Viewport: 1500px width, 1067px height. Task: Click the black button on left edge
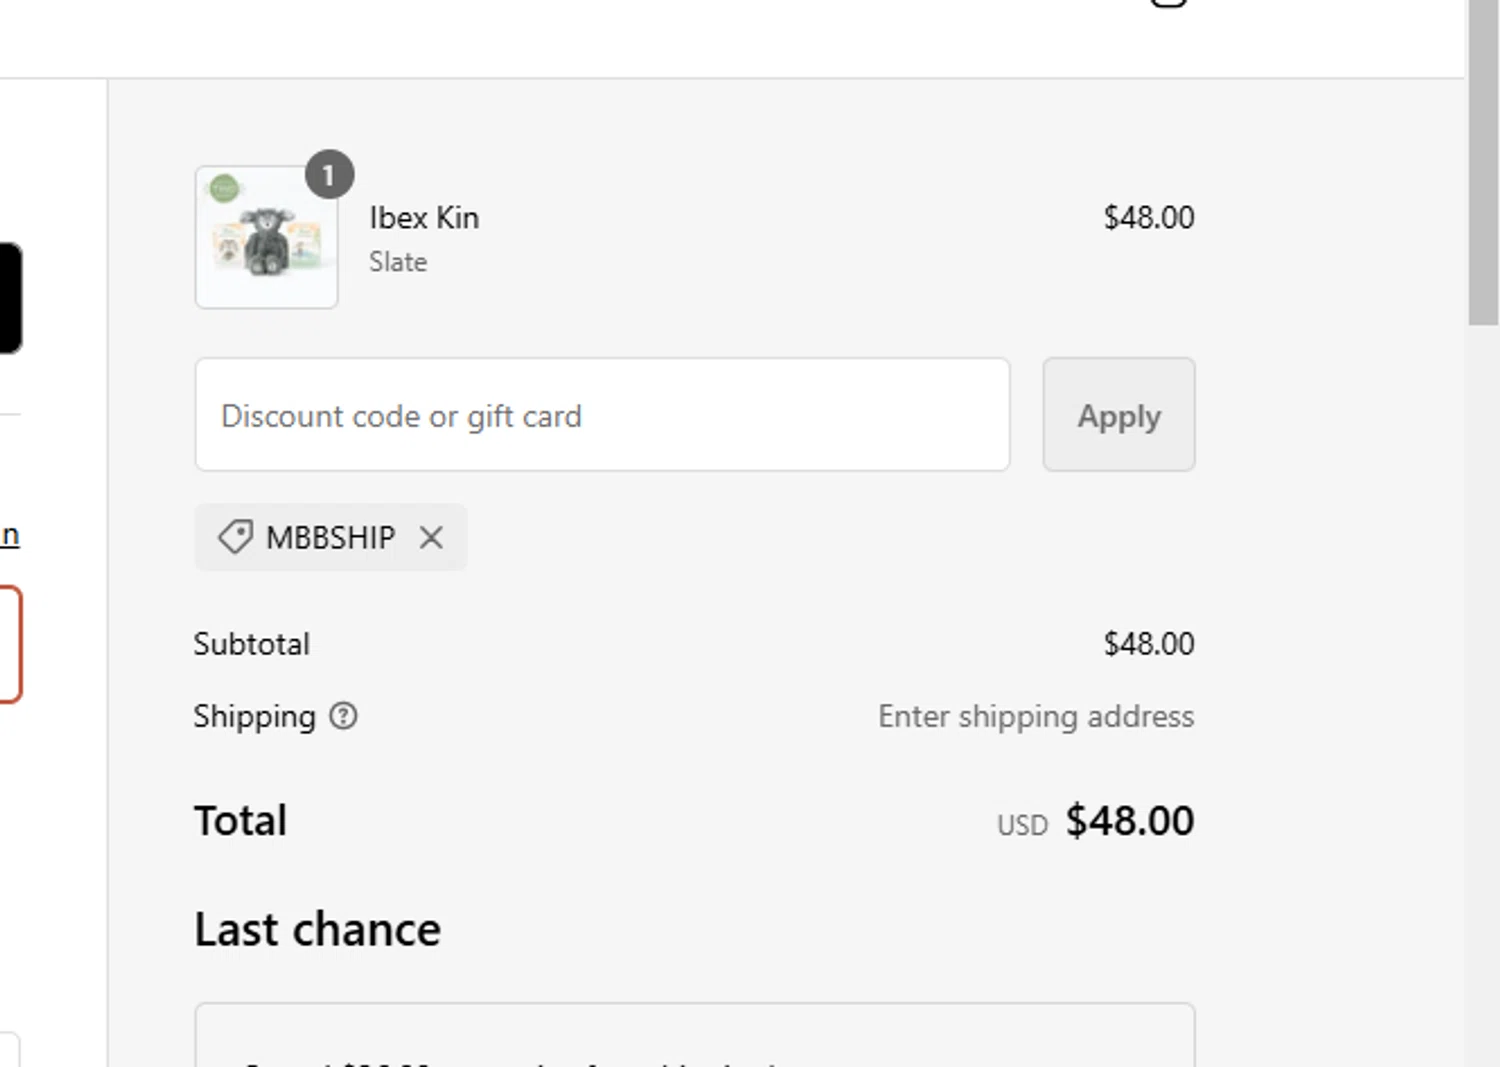9,298
